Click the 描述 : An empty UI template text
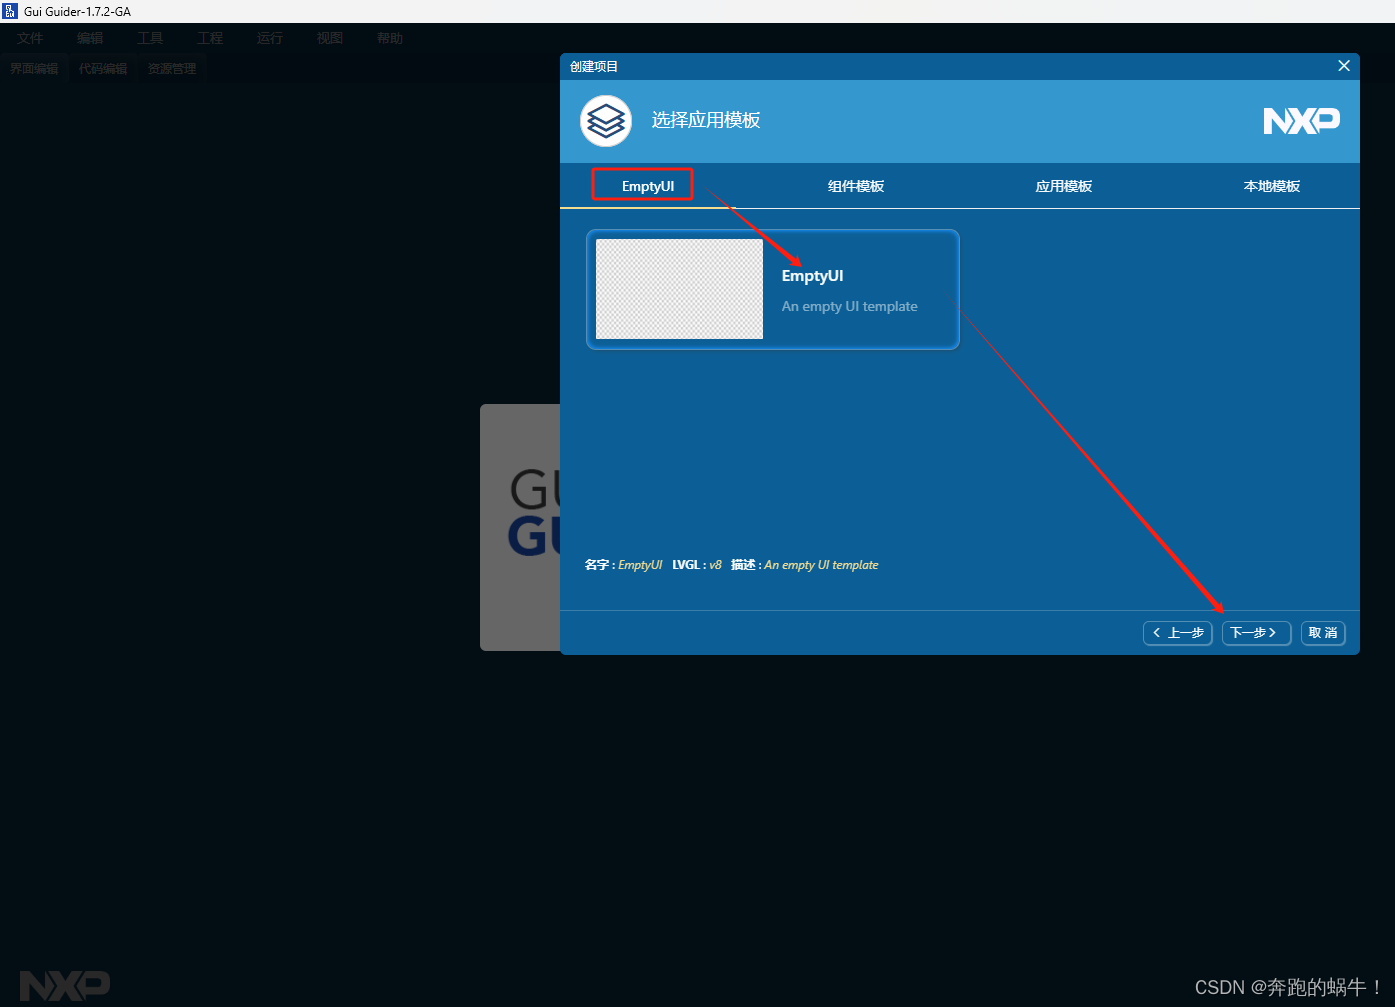 [x=805, y=565]
